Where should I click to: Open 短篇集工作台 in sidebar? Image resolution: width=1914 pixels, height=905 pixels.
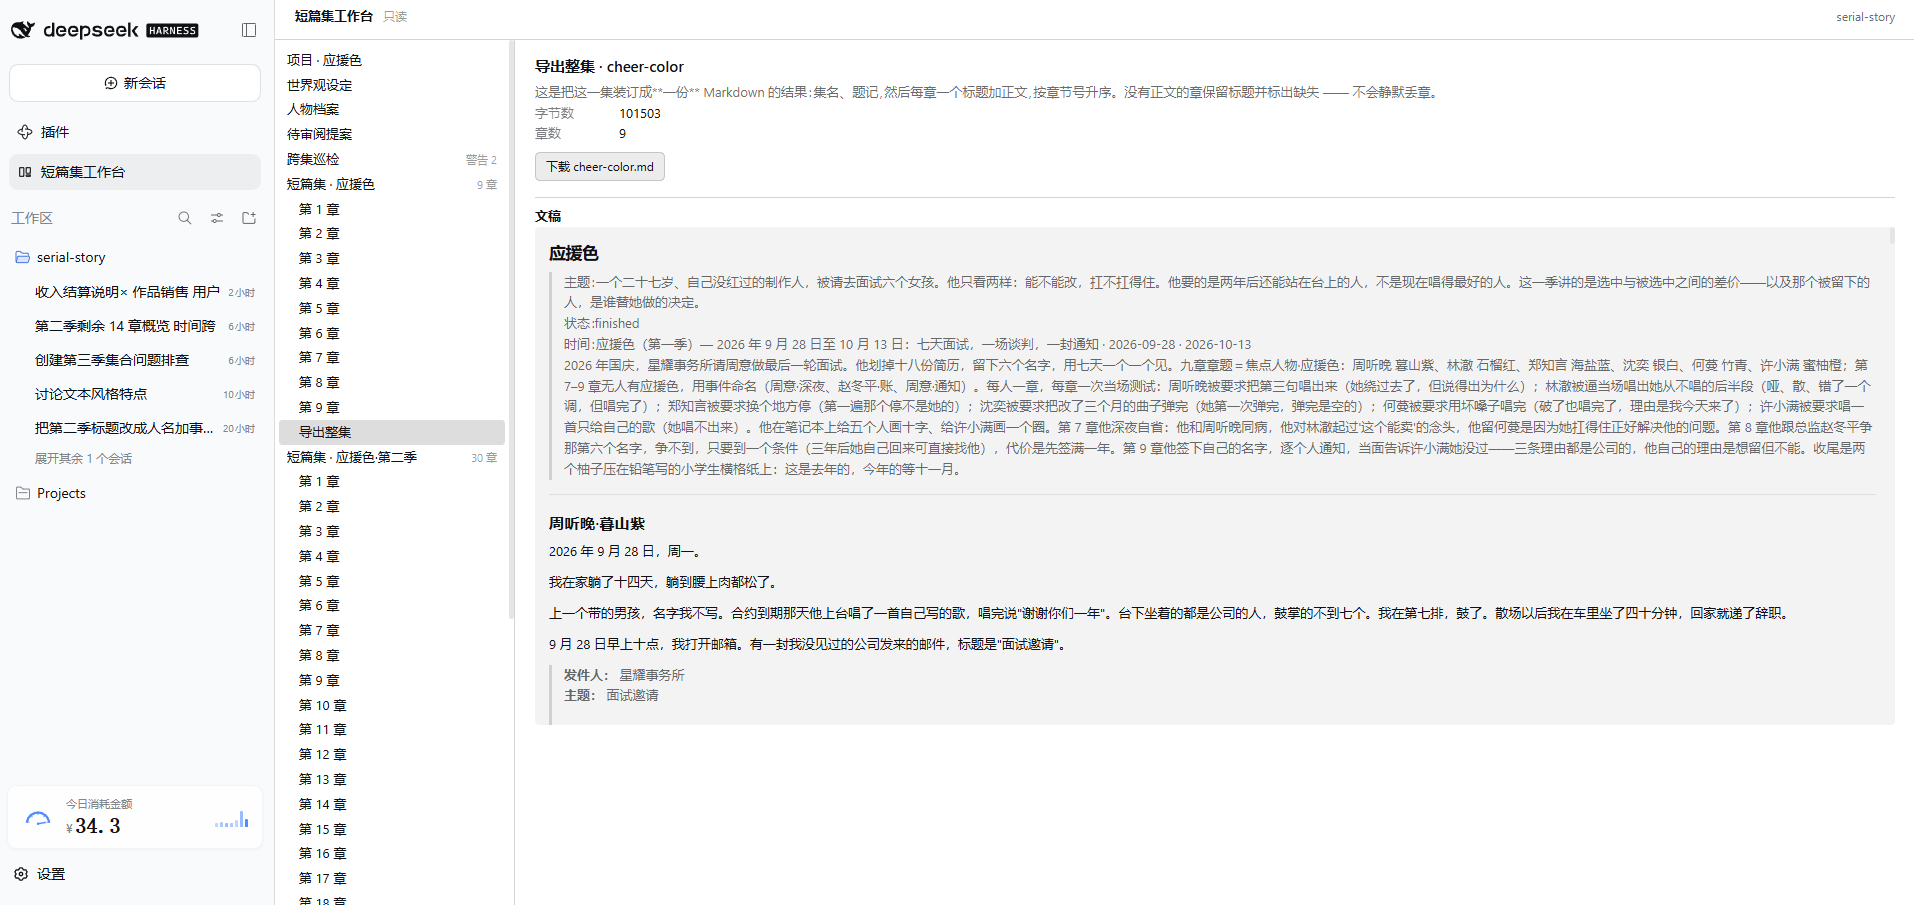pyautogui.click(x=135, y=172)
